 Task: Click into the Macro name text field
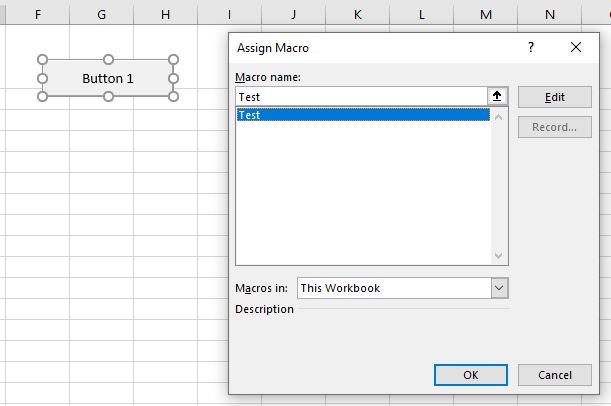(360, 97)
